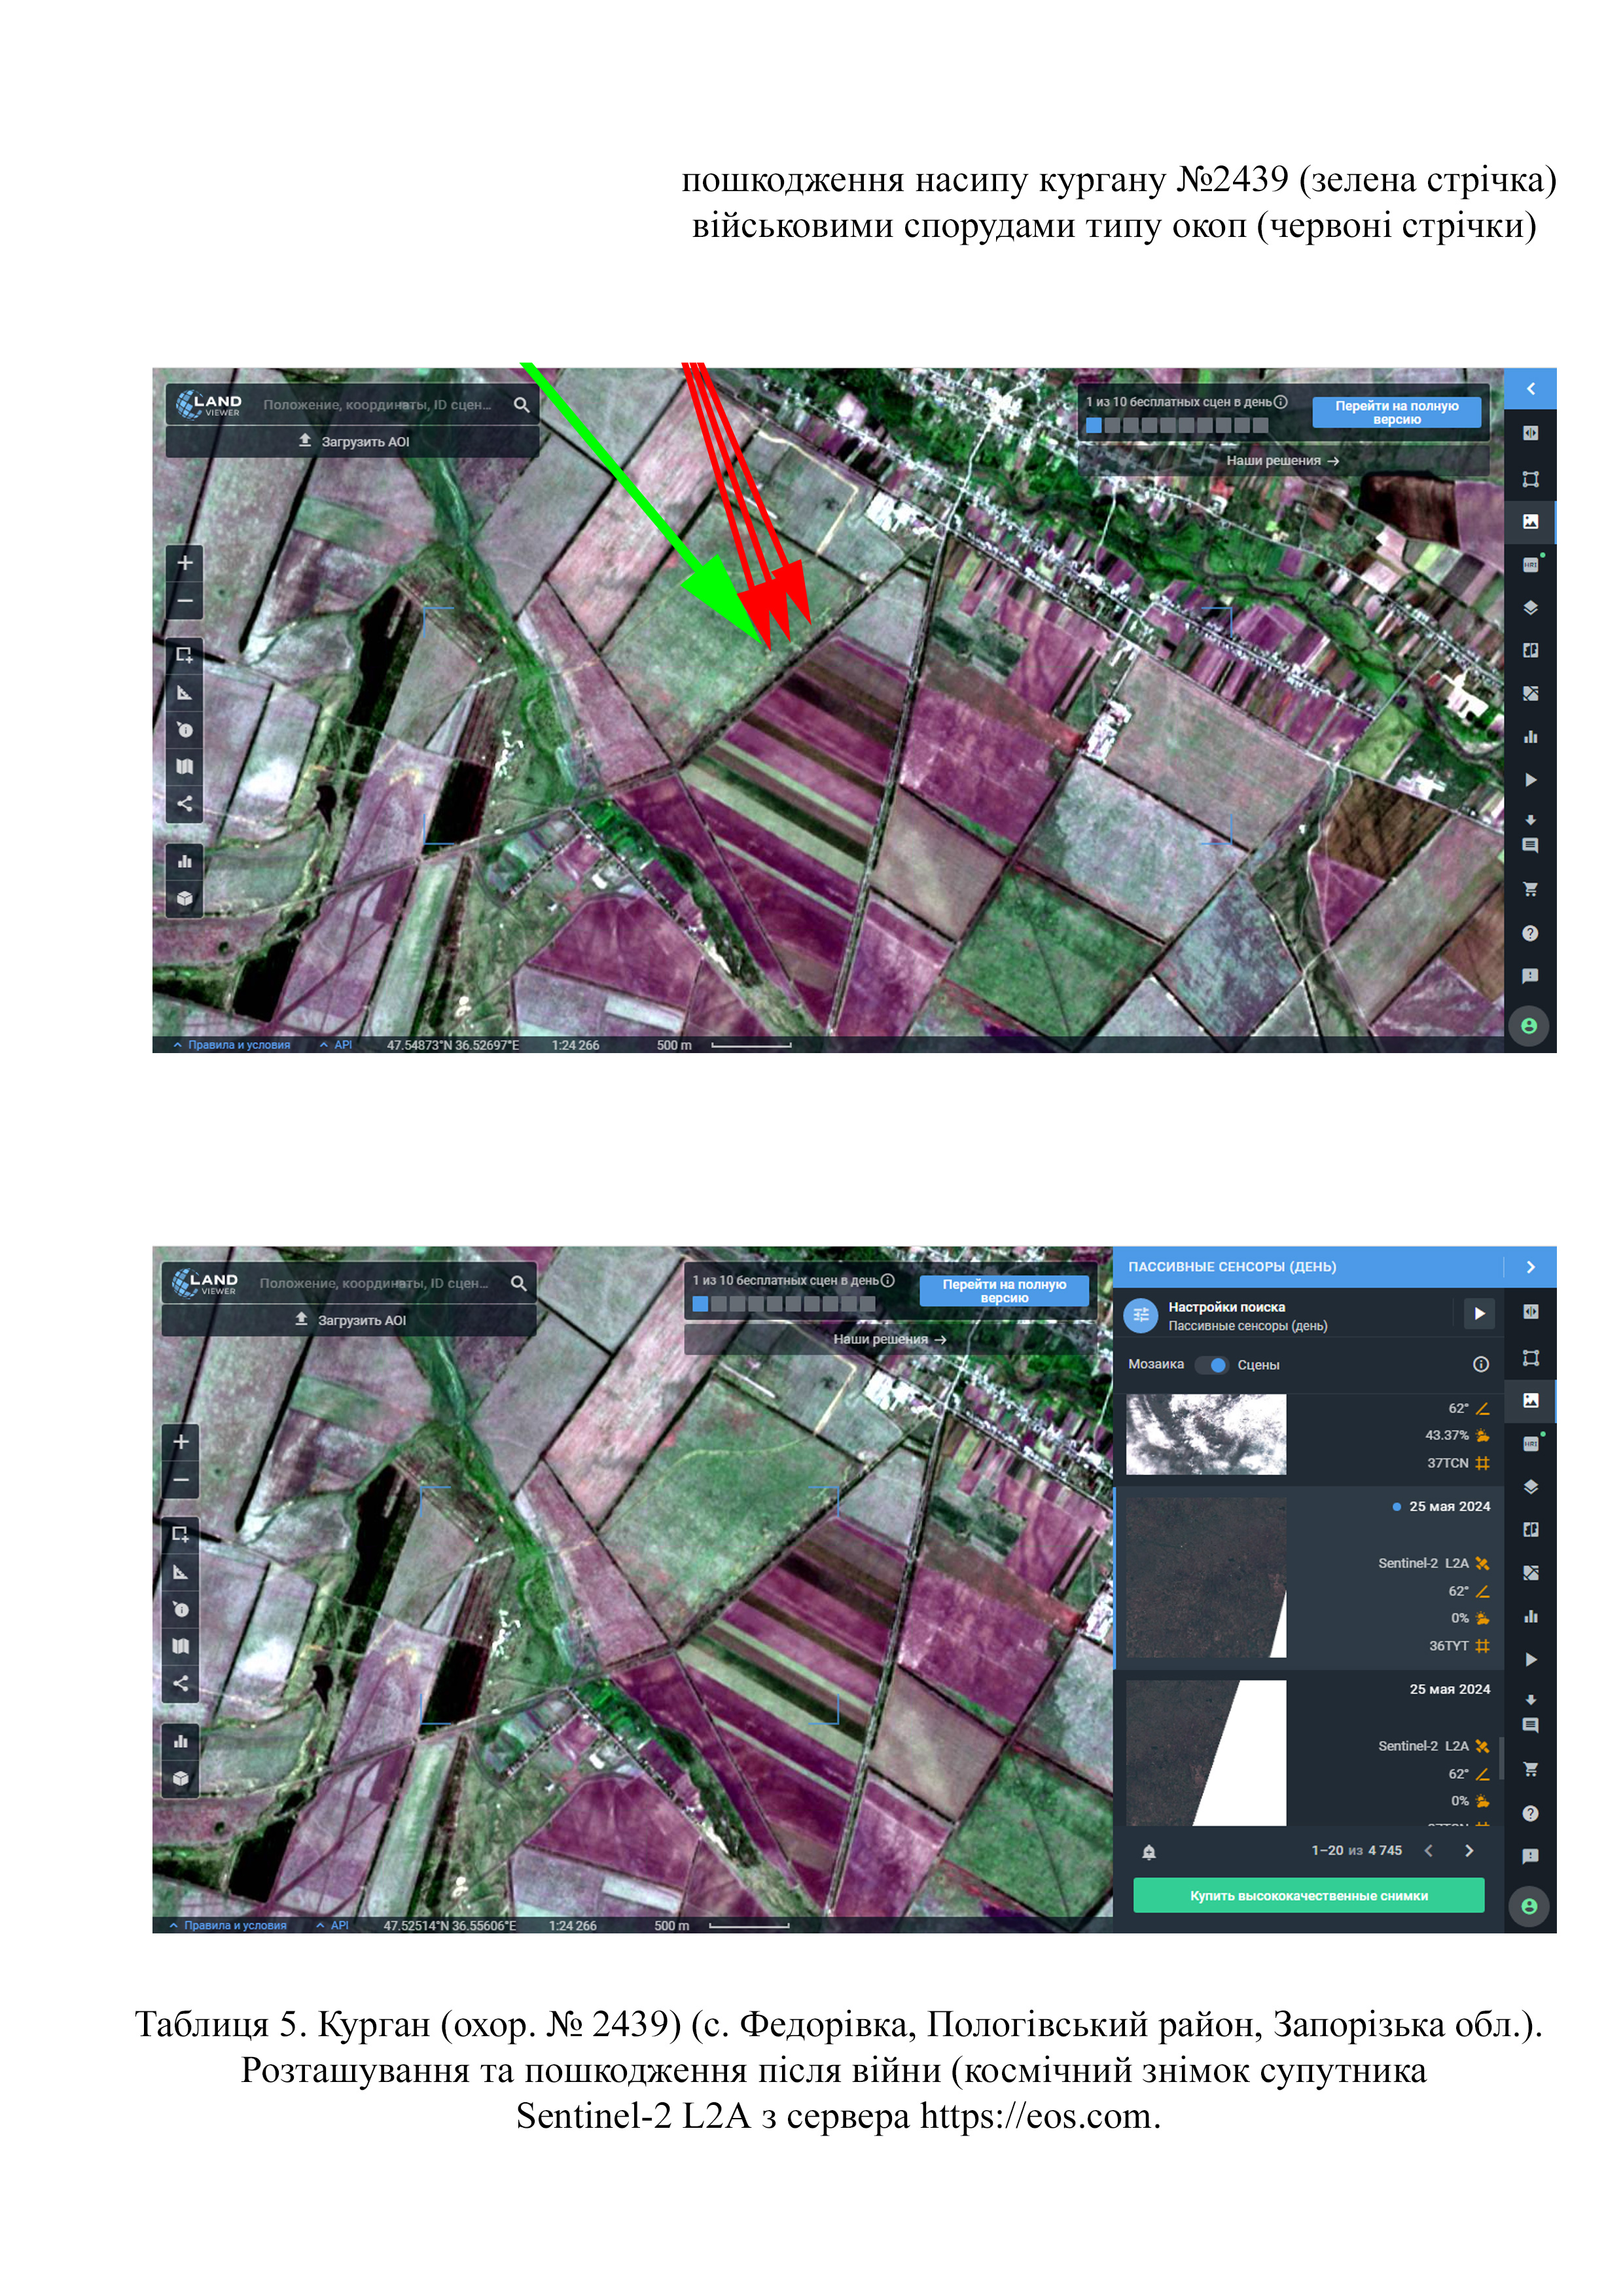The height and width of the screenshot is (2296, 1623).
Task: Collapse the Пассивные сенсоры panel with the chevron
Action: (x=1530, y=1267)
